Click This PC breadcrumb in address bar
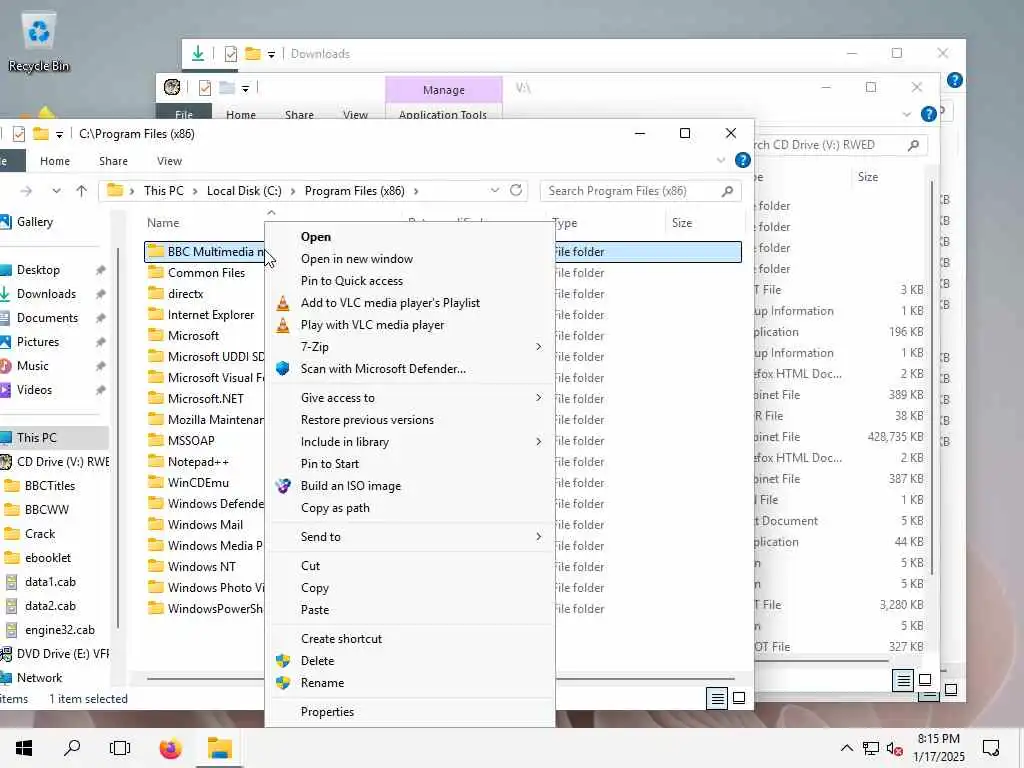Viewport: 1024px width, 768px height. pyautogui.click(x=163, y=191)
